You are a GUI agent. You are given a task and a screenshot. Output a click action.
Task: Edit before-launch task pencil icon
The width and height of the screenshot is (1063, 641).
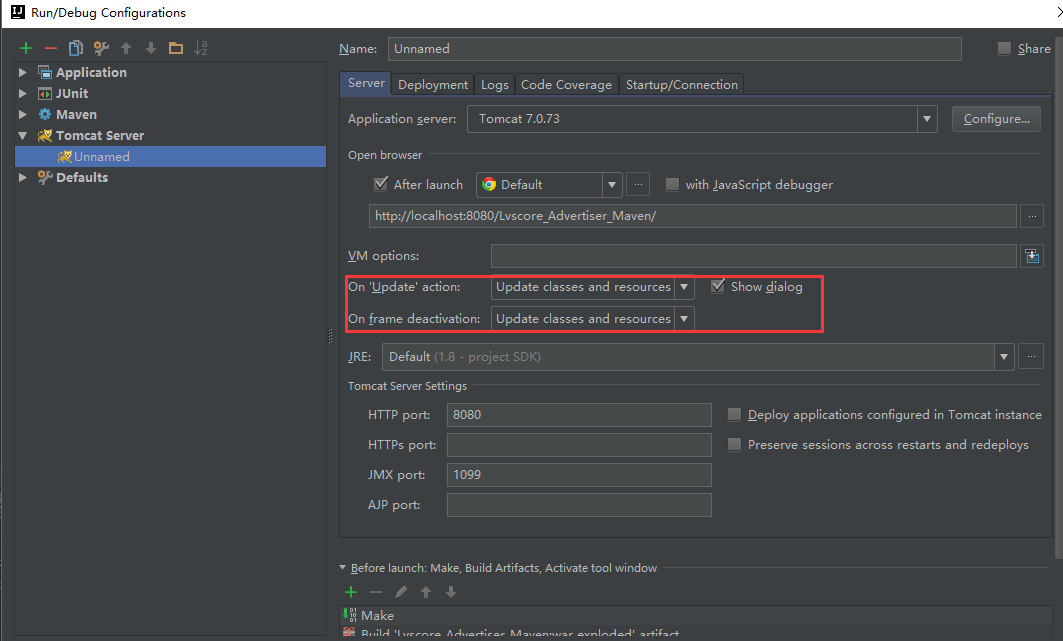[x=401, y=592]
